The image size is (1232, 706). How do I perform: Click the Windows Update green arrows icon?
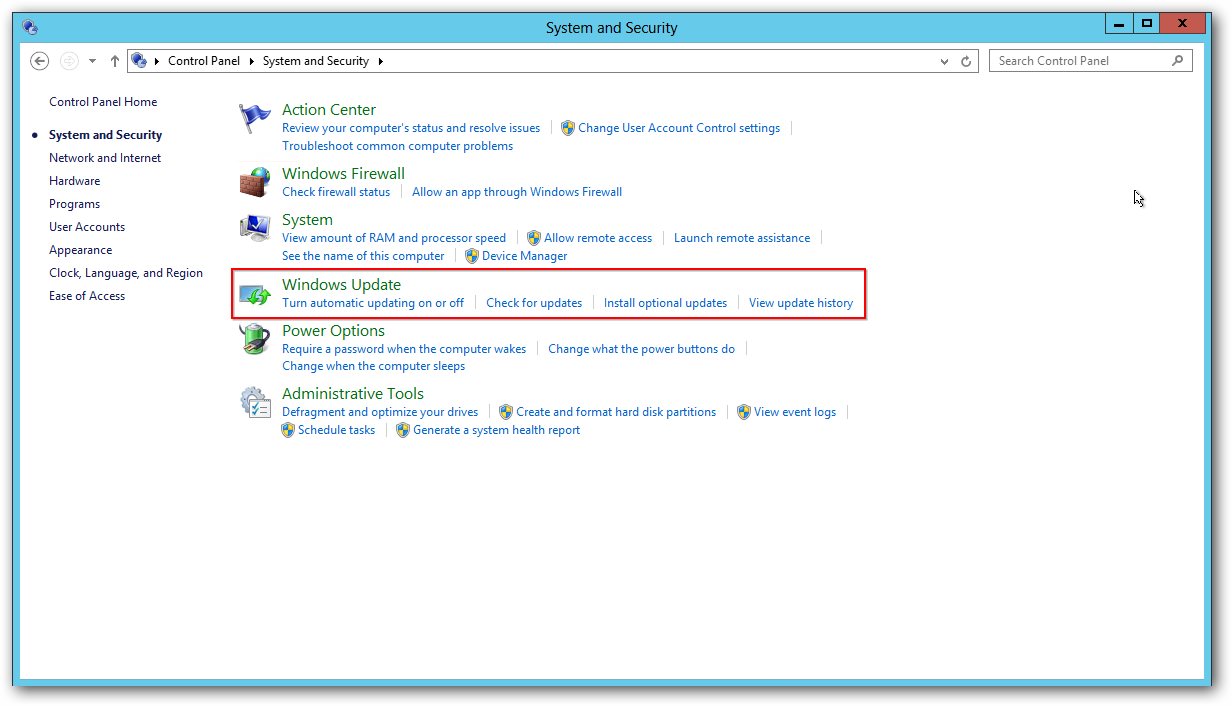(x=255, y=294)
